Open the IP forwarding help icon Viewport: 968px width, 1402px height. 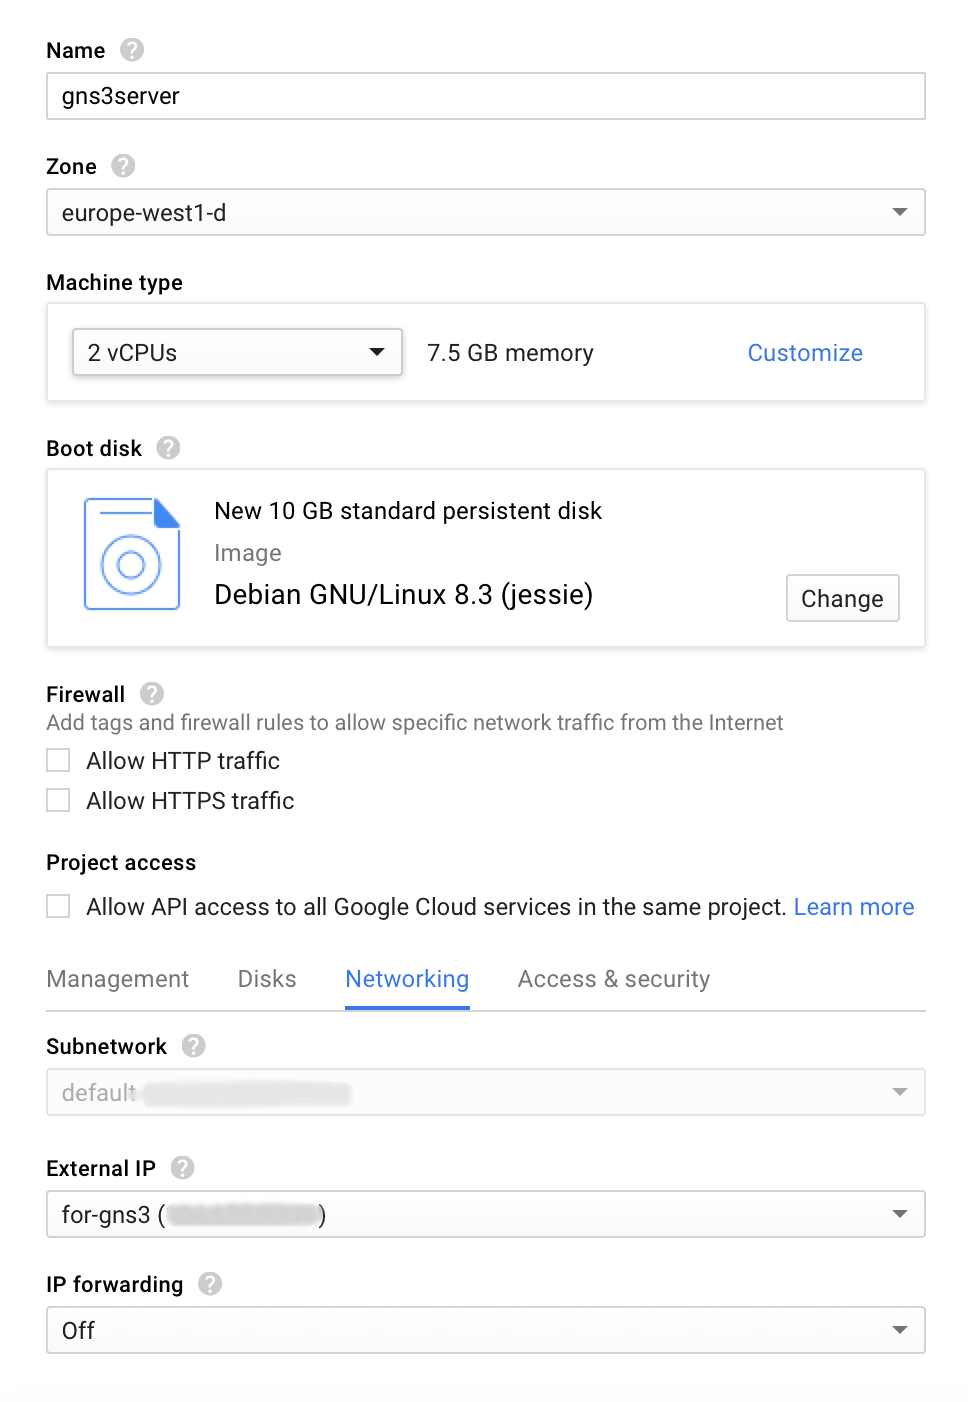pos(210,1284)
